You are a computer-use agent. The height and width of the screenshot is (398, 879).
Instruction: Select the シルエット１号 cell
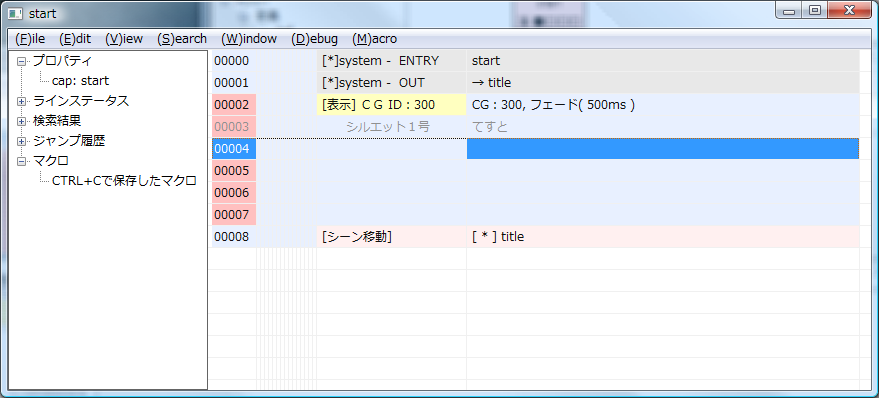point(391,127)
